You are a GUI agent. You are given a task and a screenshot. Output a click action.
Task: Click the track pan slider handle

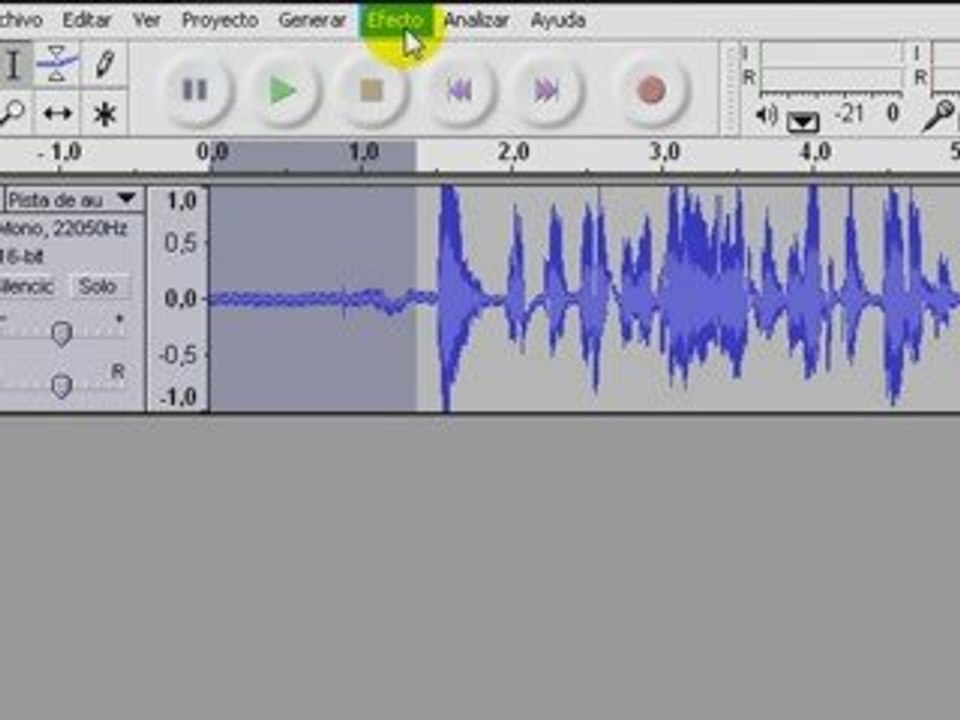[x=61, y=386]
